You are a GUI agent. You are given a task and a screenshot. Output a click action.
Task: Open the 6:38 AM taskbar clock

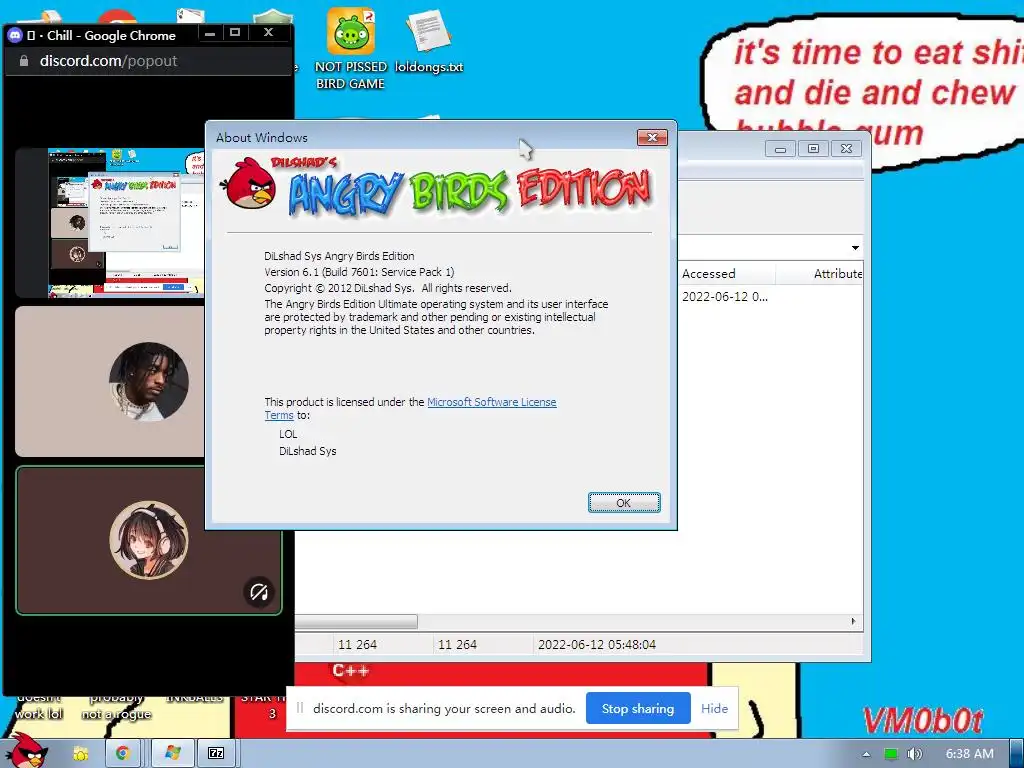tap(969, 754)
